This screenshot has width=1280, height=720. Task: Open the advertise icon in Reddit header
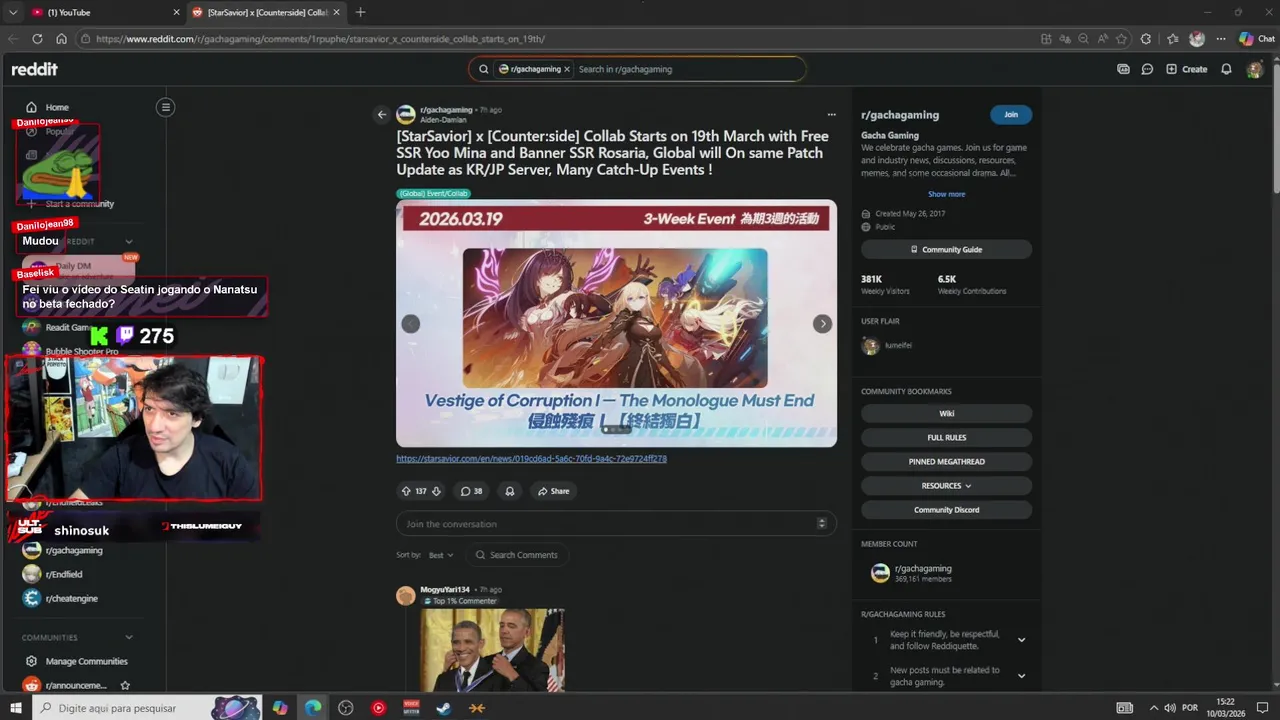[1123, 69]
